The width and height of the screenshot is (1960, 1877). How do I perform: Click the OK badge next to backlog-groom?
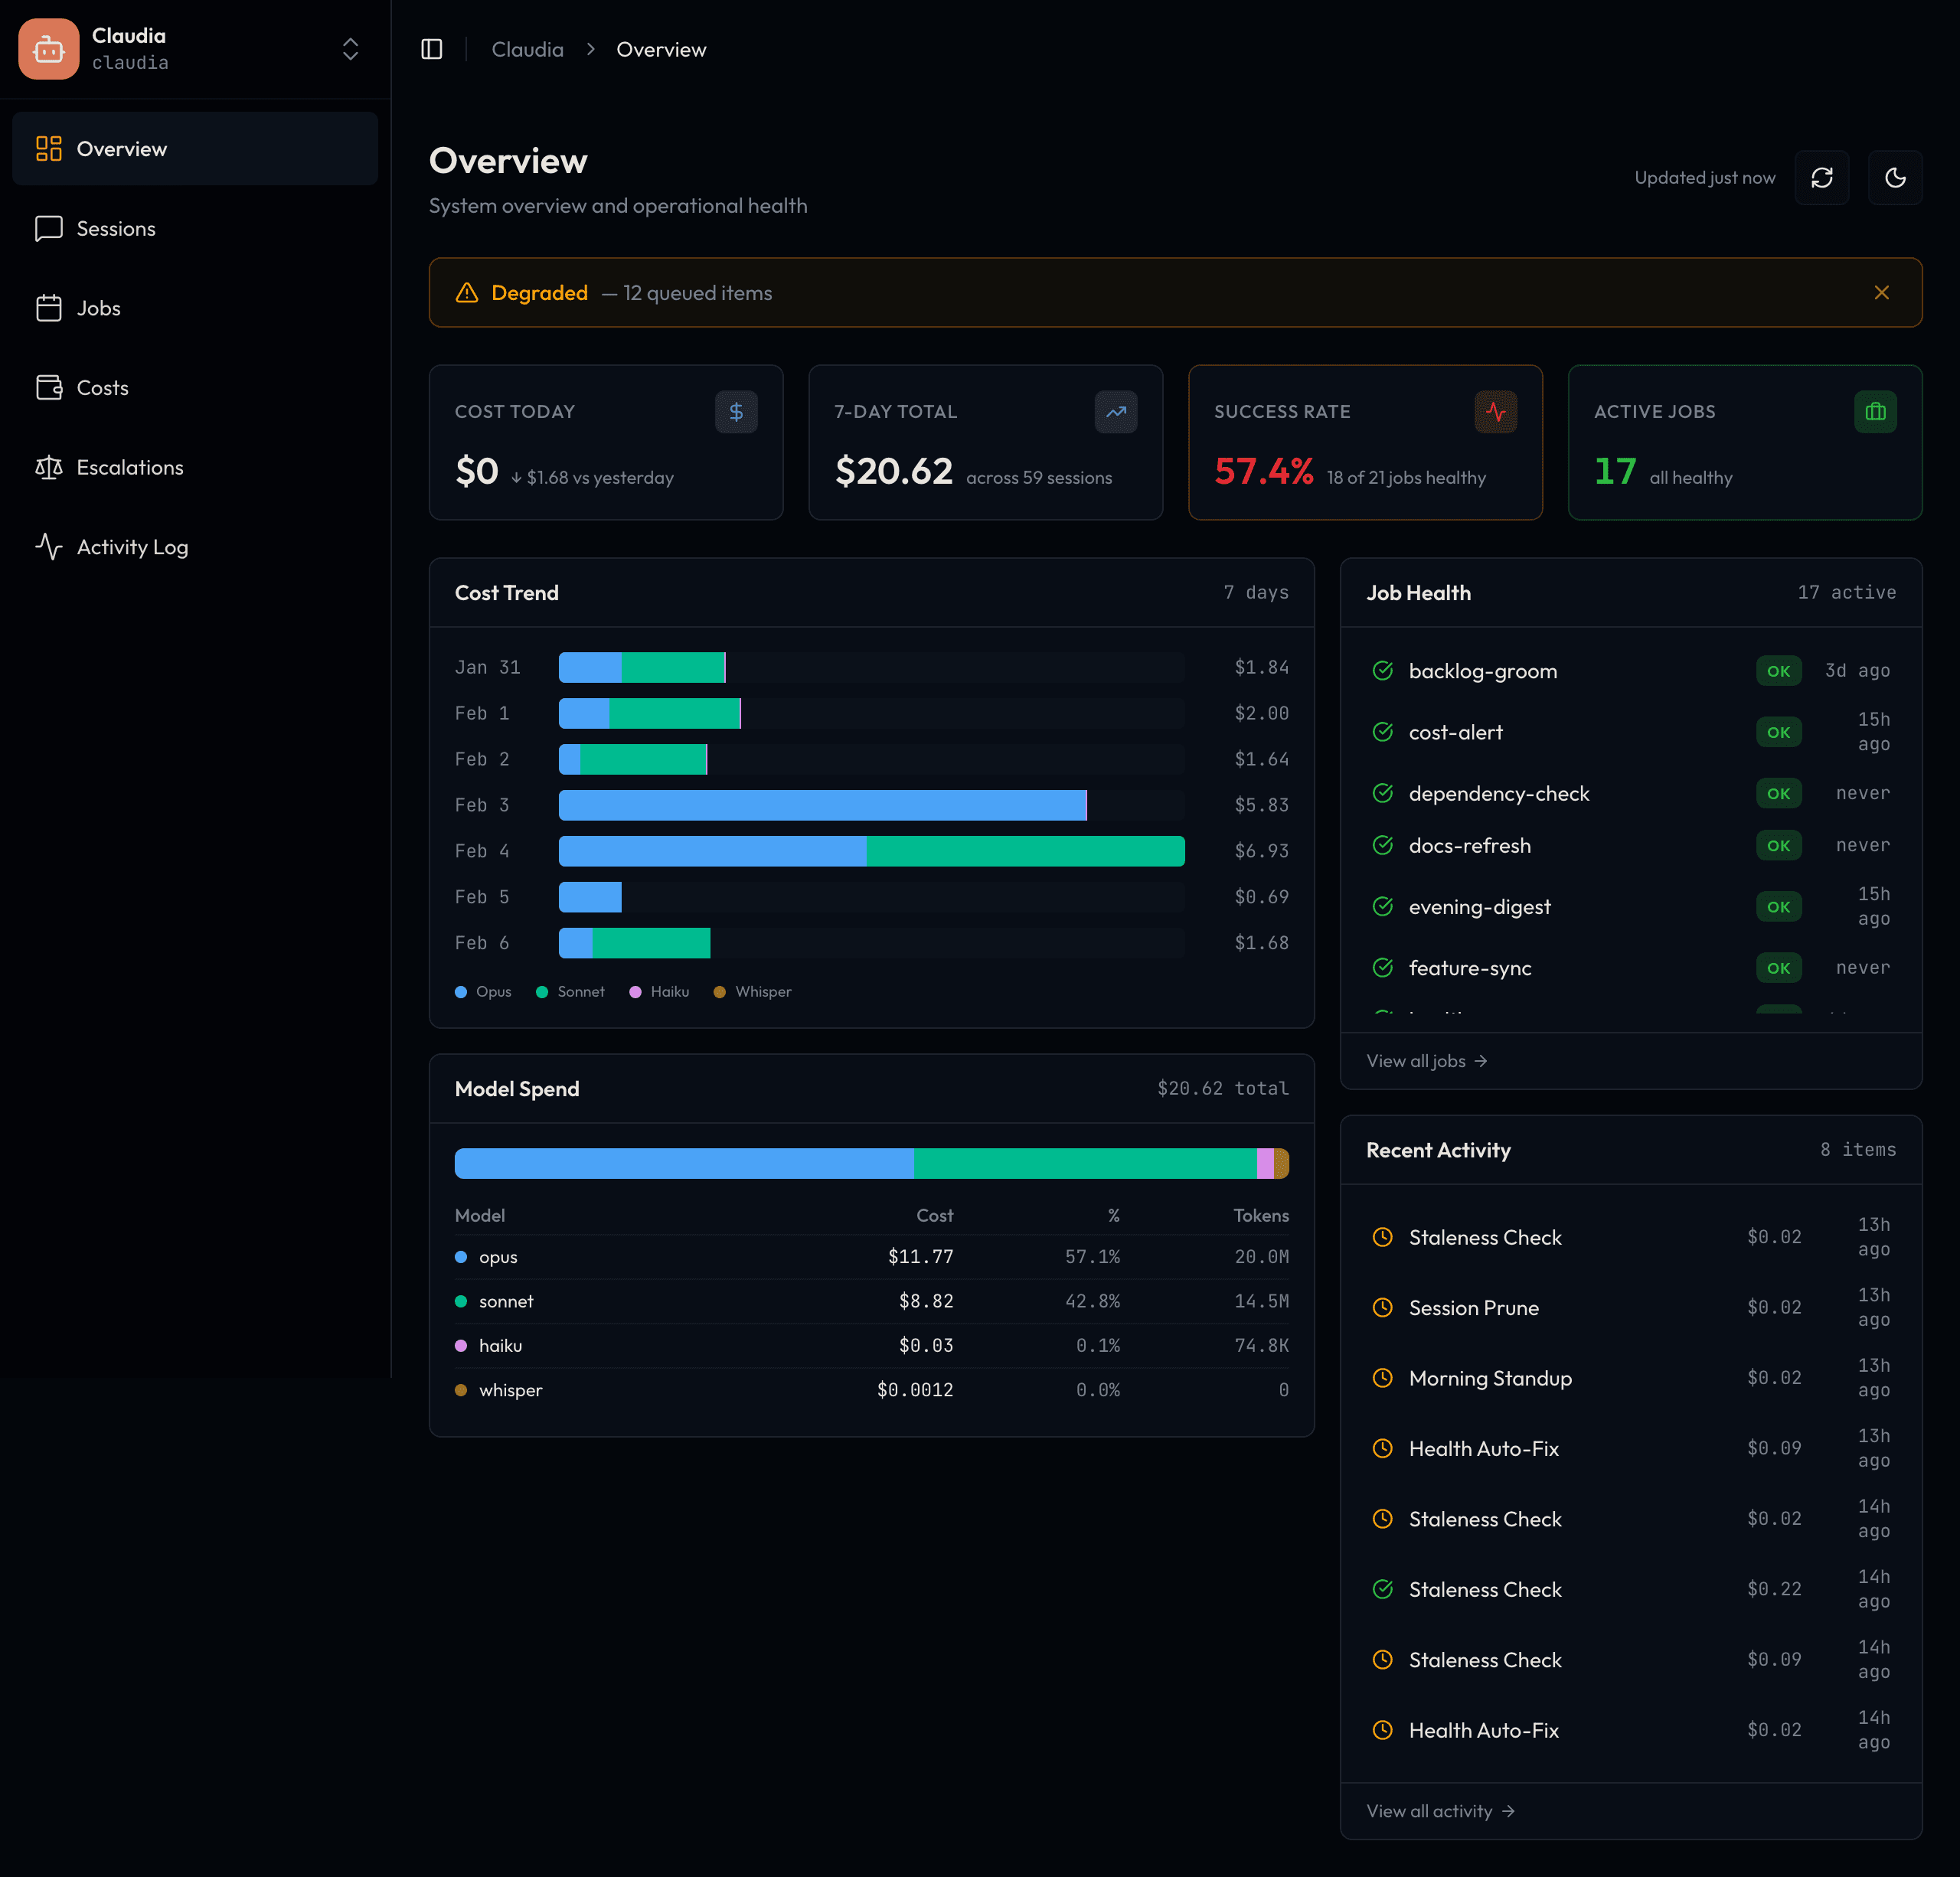click(x=1778, y=670)
